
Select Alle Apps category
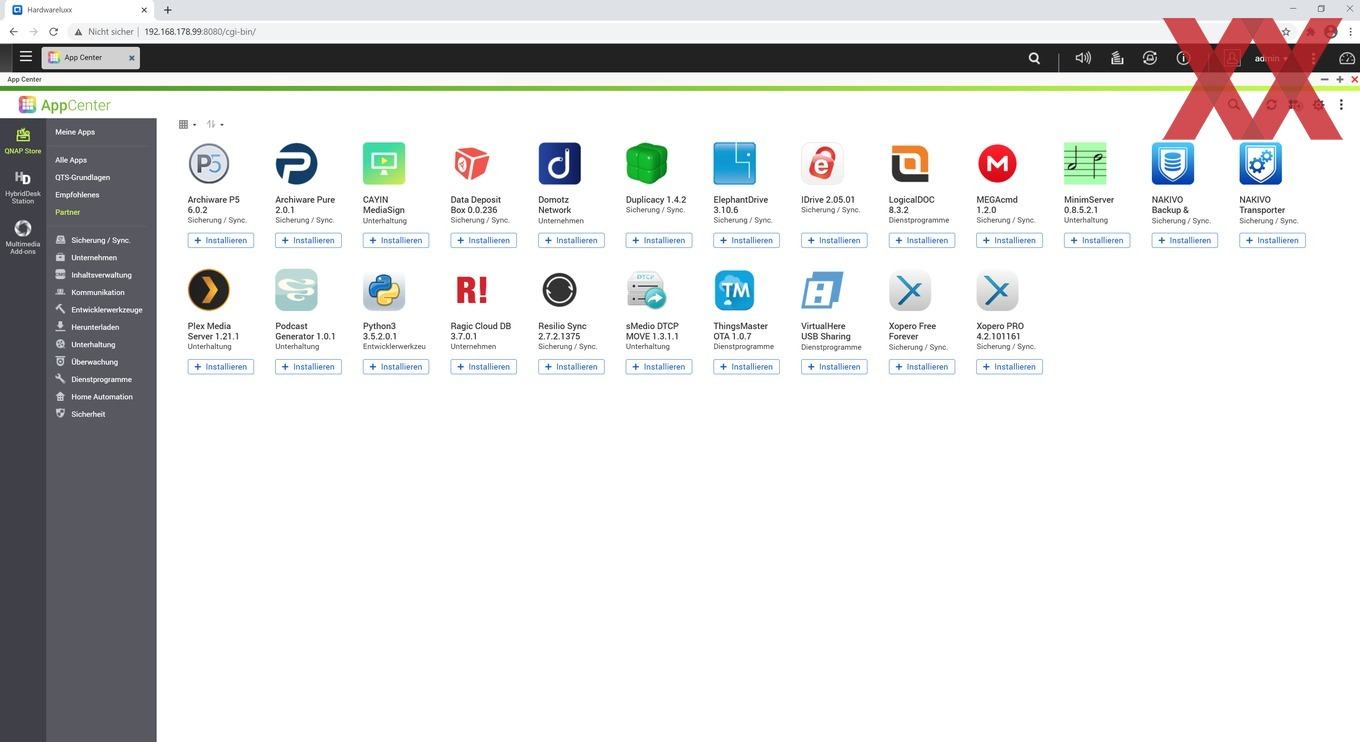(x=71, y=160)
